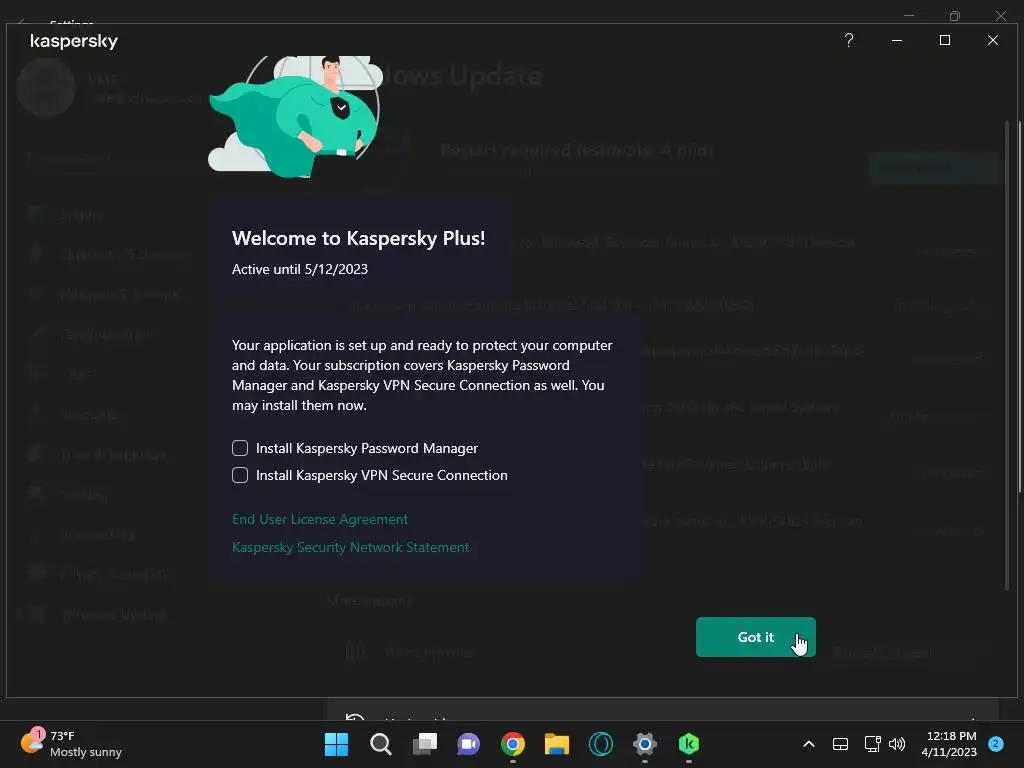
Task: Open Kaspersky help question mark
Action: coord(848,40)
